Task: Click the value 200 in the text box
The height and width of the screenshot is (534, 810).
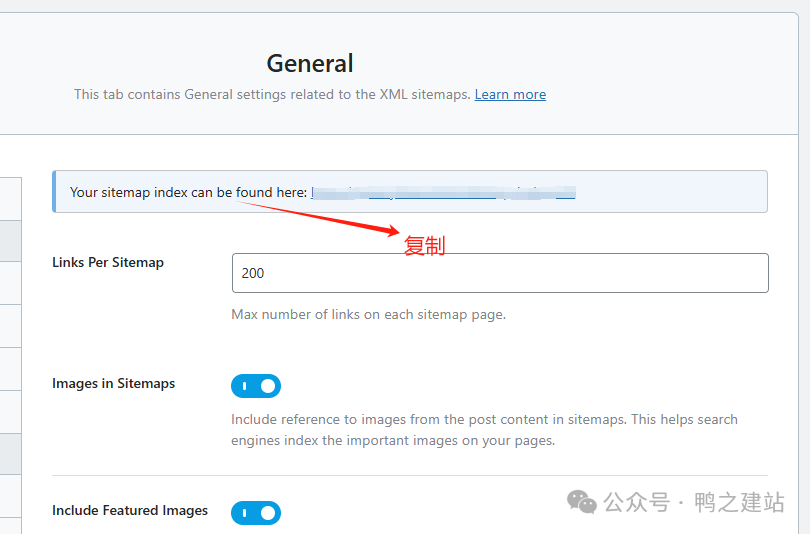Action: pyautogui.click(x=253, y=273)
